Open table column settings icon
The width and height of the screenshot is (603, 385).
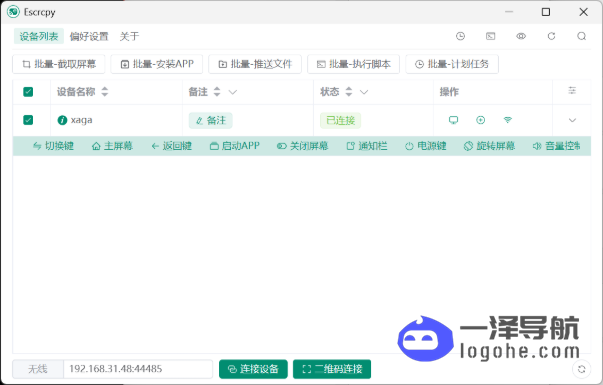pos(572,91)
